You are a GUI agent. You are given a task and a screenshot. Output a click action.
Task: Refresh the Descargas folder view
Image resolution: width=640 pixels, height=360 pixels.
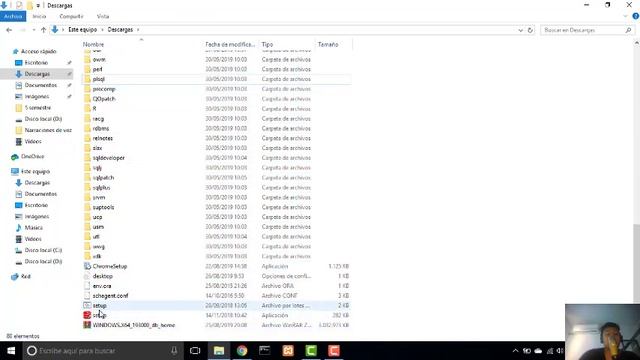coord(530,30)
